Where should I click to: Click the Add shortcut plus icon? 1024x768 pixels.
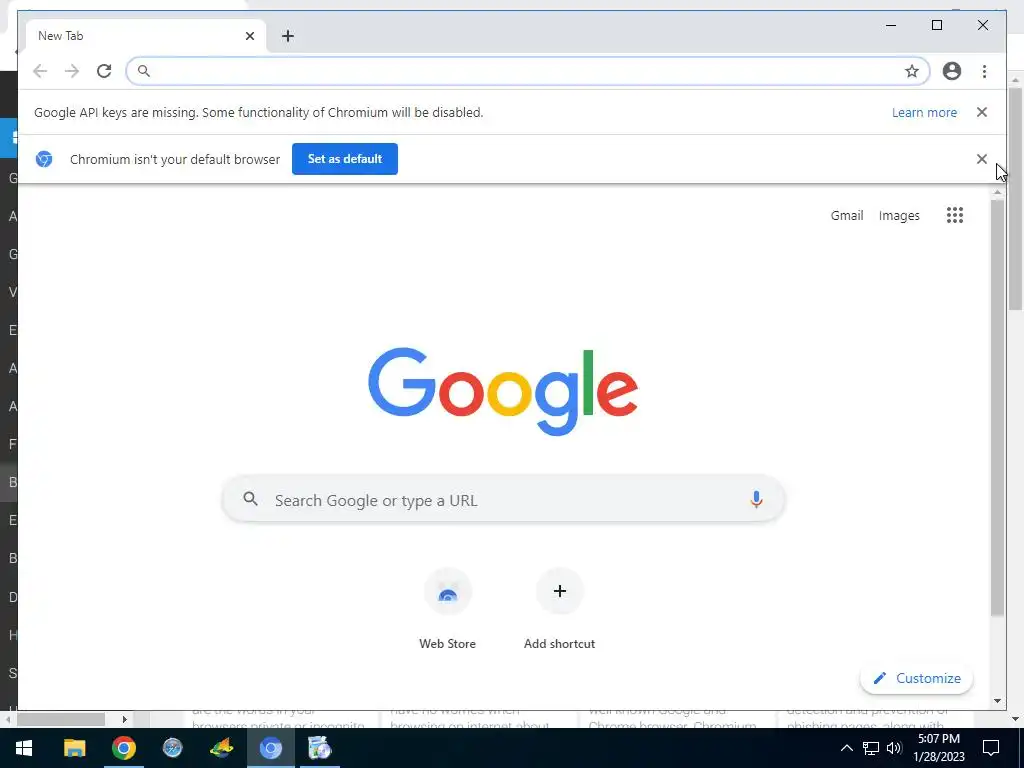click(560, 592)
